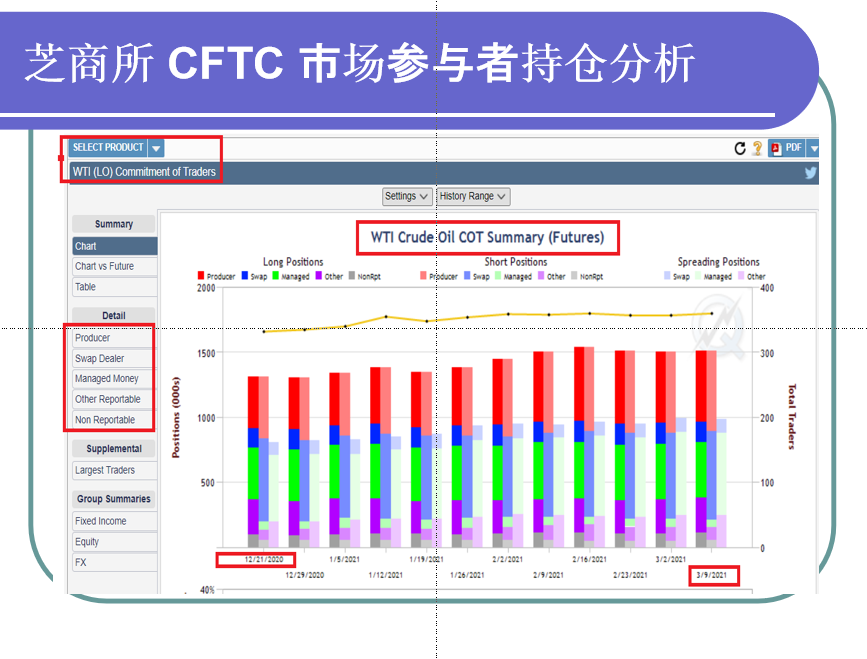The width and height of the screenshot is (867, 659).
Task: Click the Long Positions legend heading
Action: click(293, 261)
